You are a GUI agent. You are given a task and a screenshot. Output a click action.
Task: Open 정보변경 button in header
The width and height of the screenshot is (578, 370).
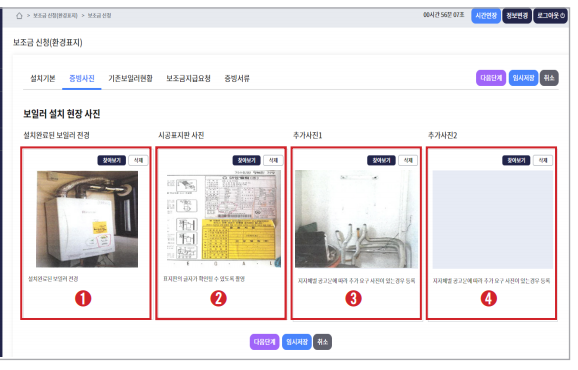coord(517,16)
